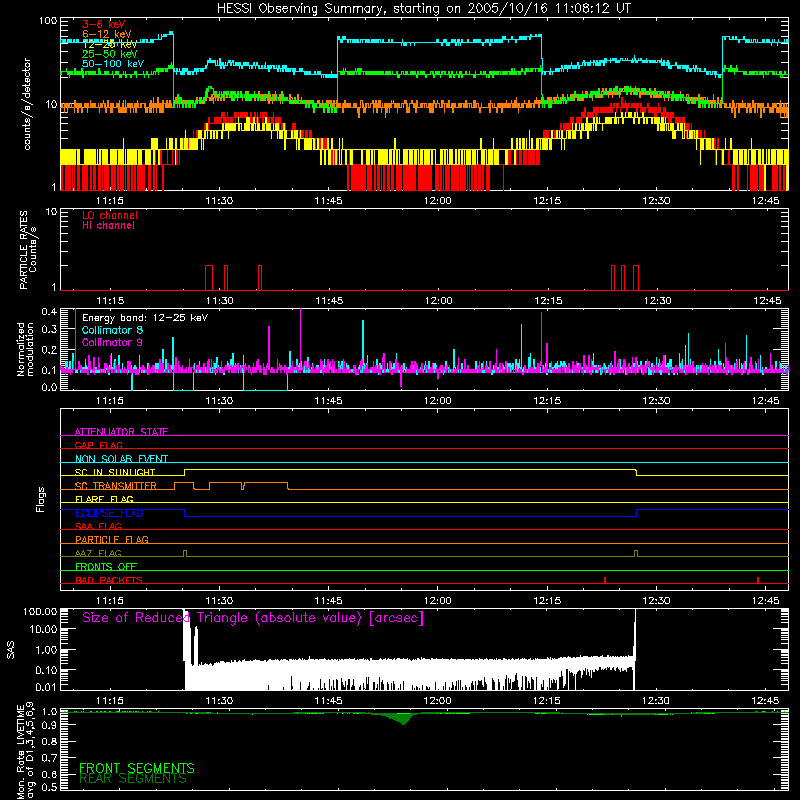The width and height of the screenshot is (800, 800).
Task: Click the 100.00 value on the SAS axis
Action: pyautogui.click(x=40, y=612)
